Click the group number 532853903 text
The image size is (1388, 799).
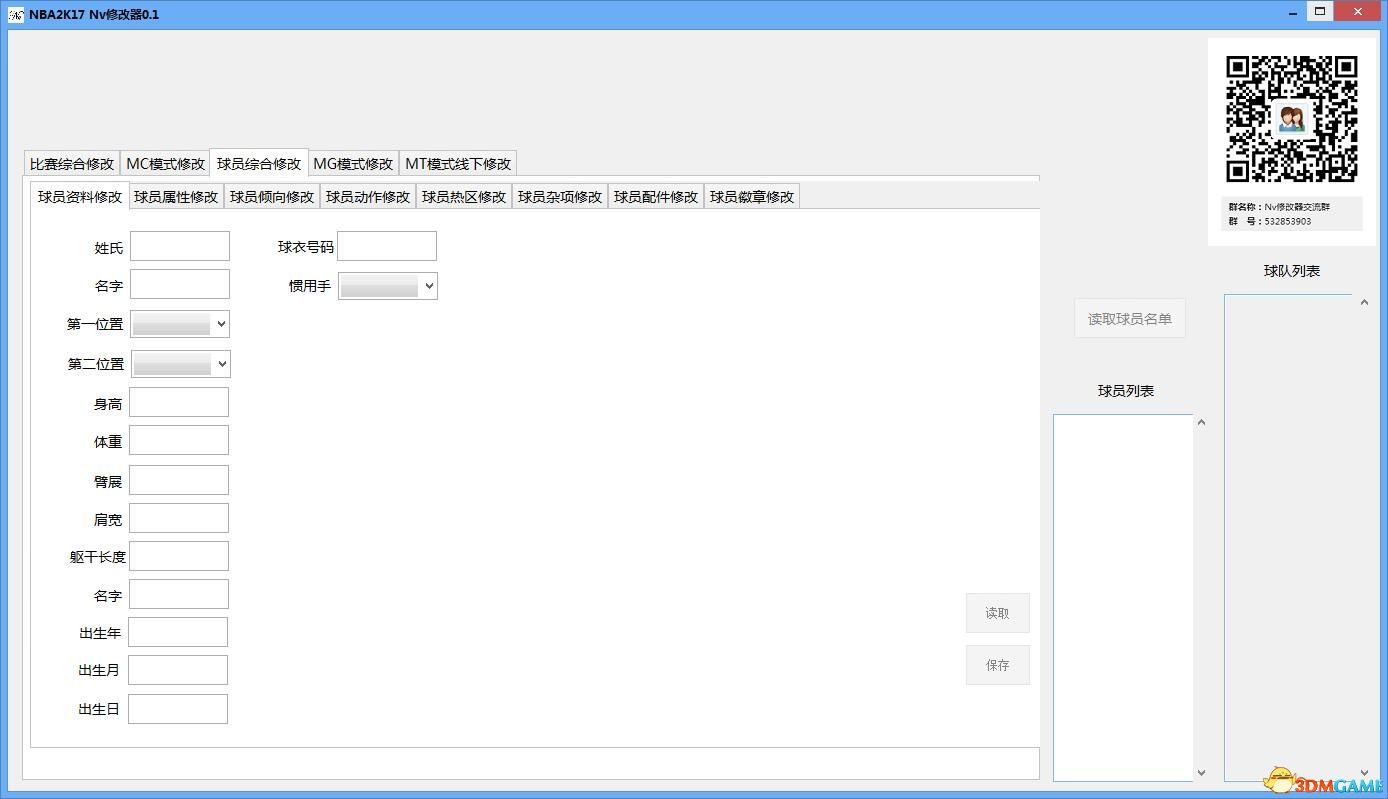click(1287, 221)
